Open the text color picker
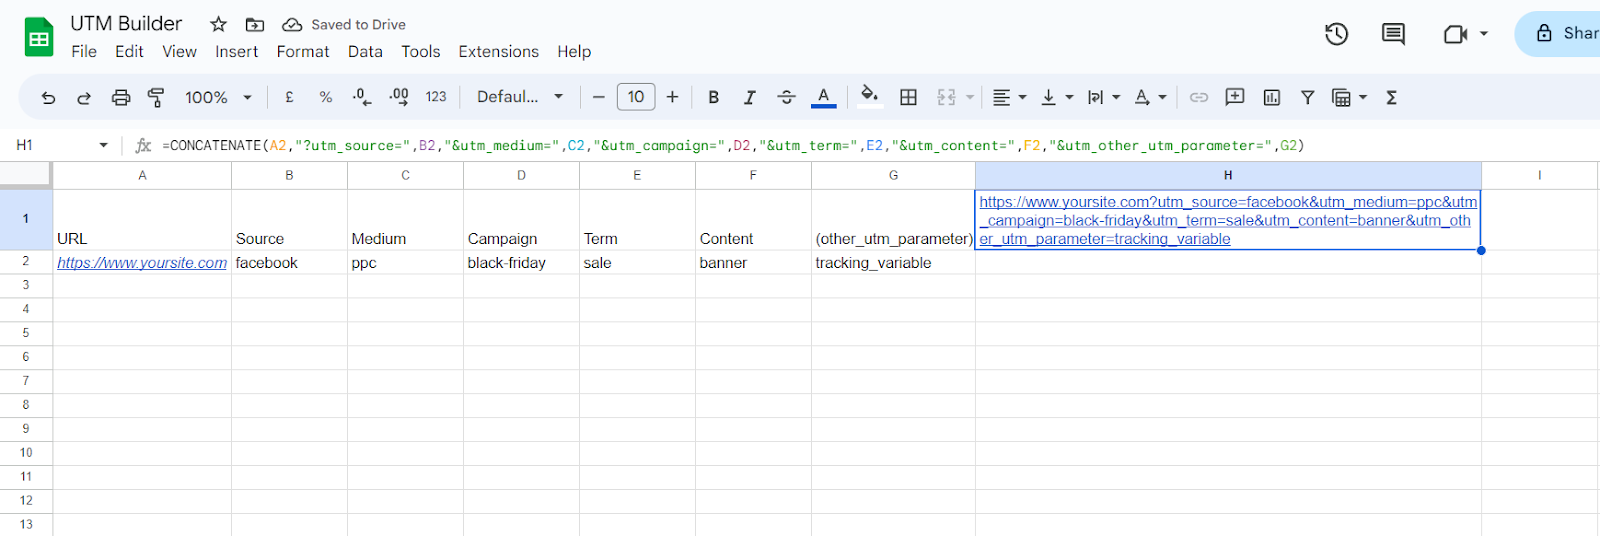 pyautogui.click(x=823, y=97)
